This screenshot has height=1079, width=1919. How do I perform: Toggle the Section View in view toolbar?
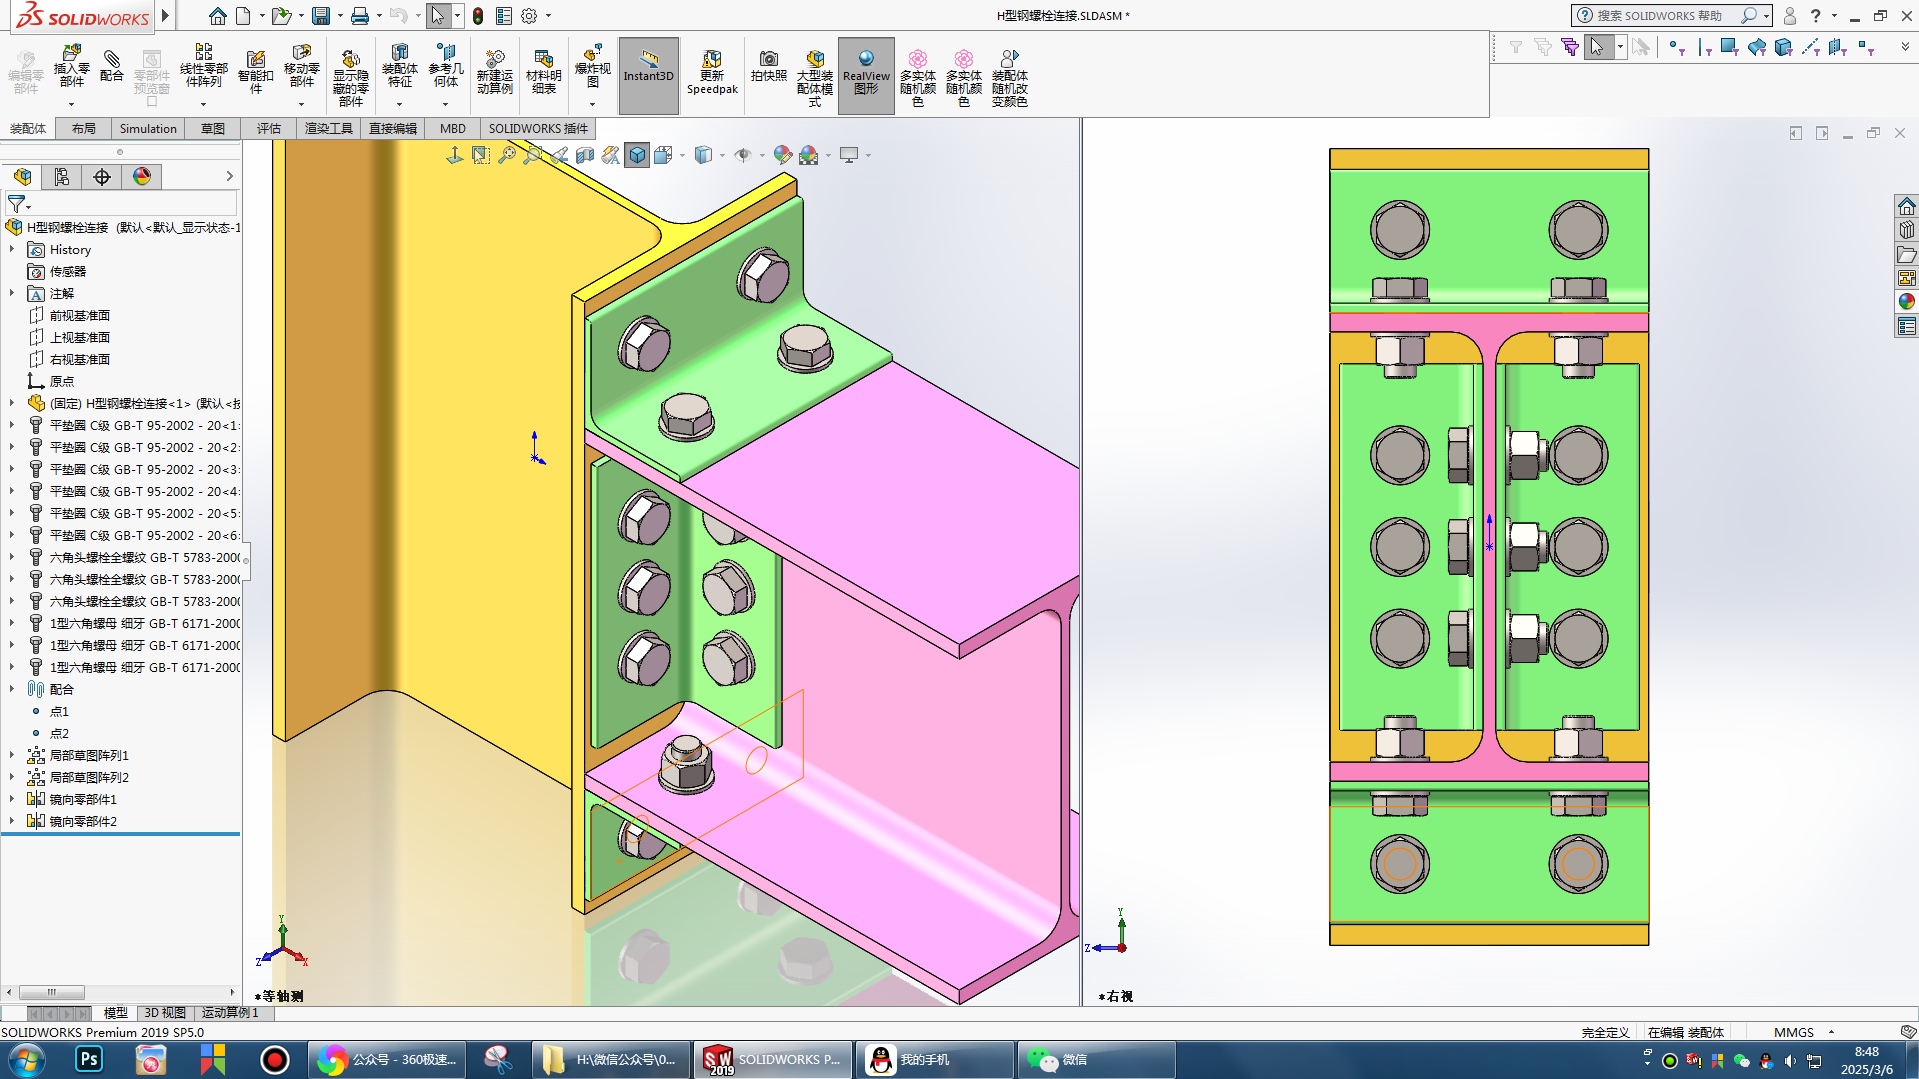click(x=585, y=155)
